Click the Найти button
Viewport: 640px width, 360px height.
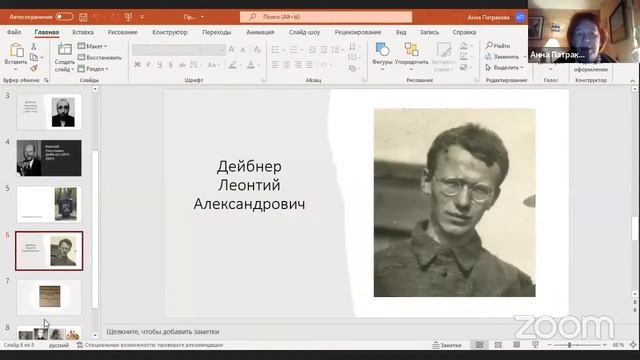498,46
